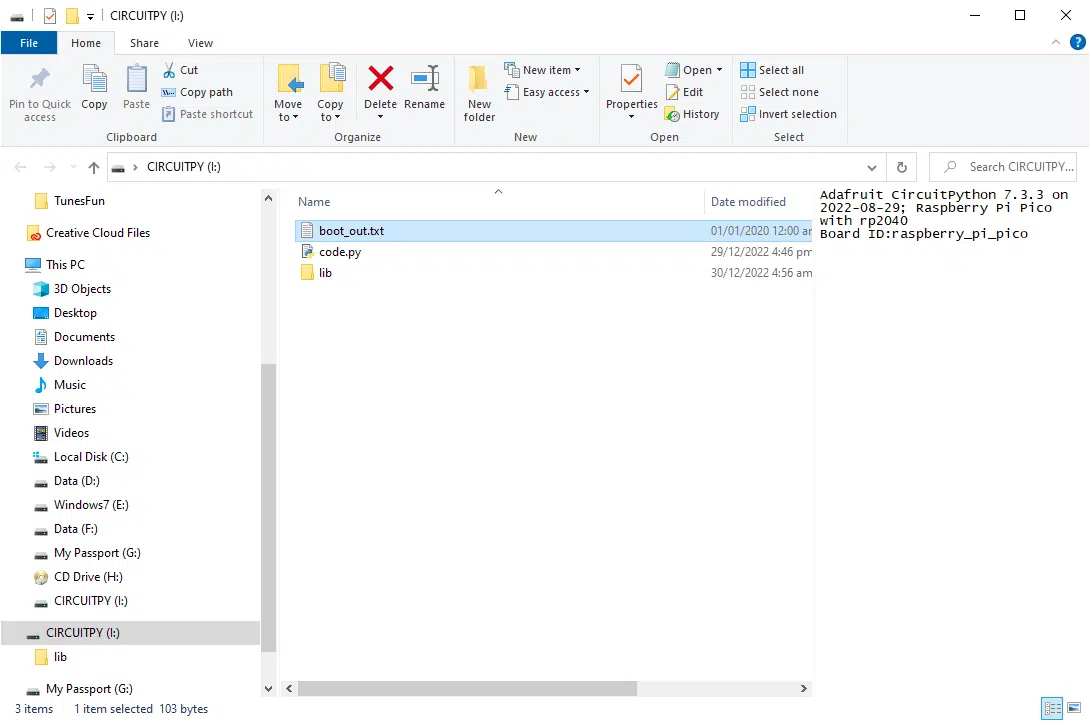The width and height of the screenshot is (1090, 721).
Task: Click Select all in the ribbon
Action: pos(772,70)
